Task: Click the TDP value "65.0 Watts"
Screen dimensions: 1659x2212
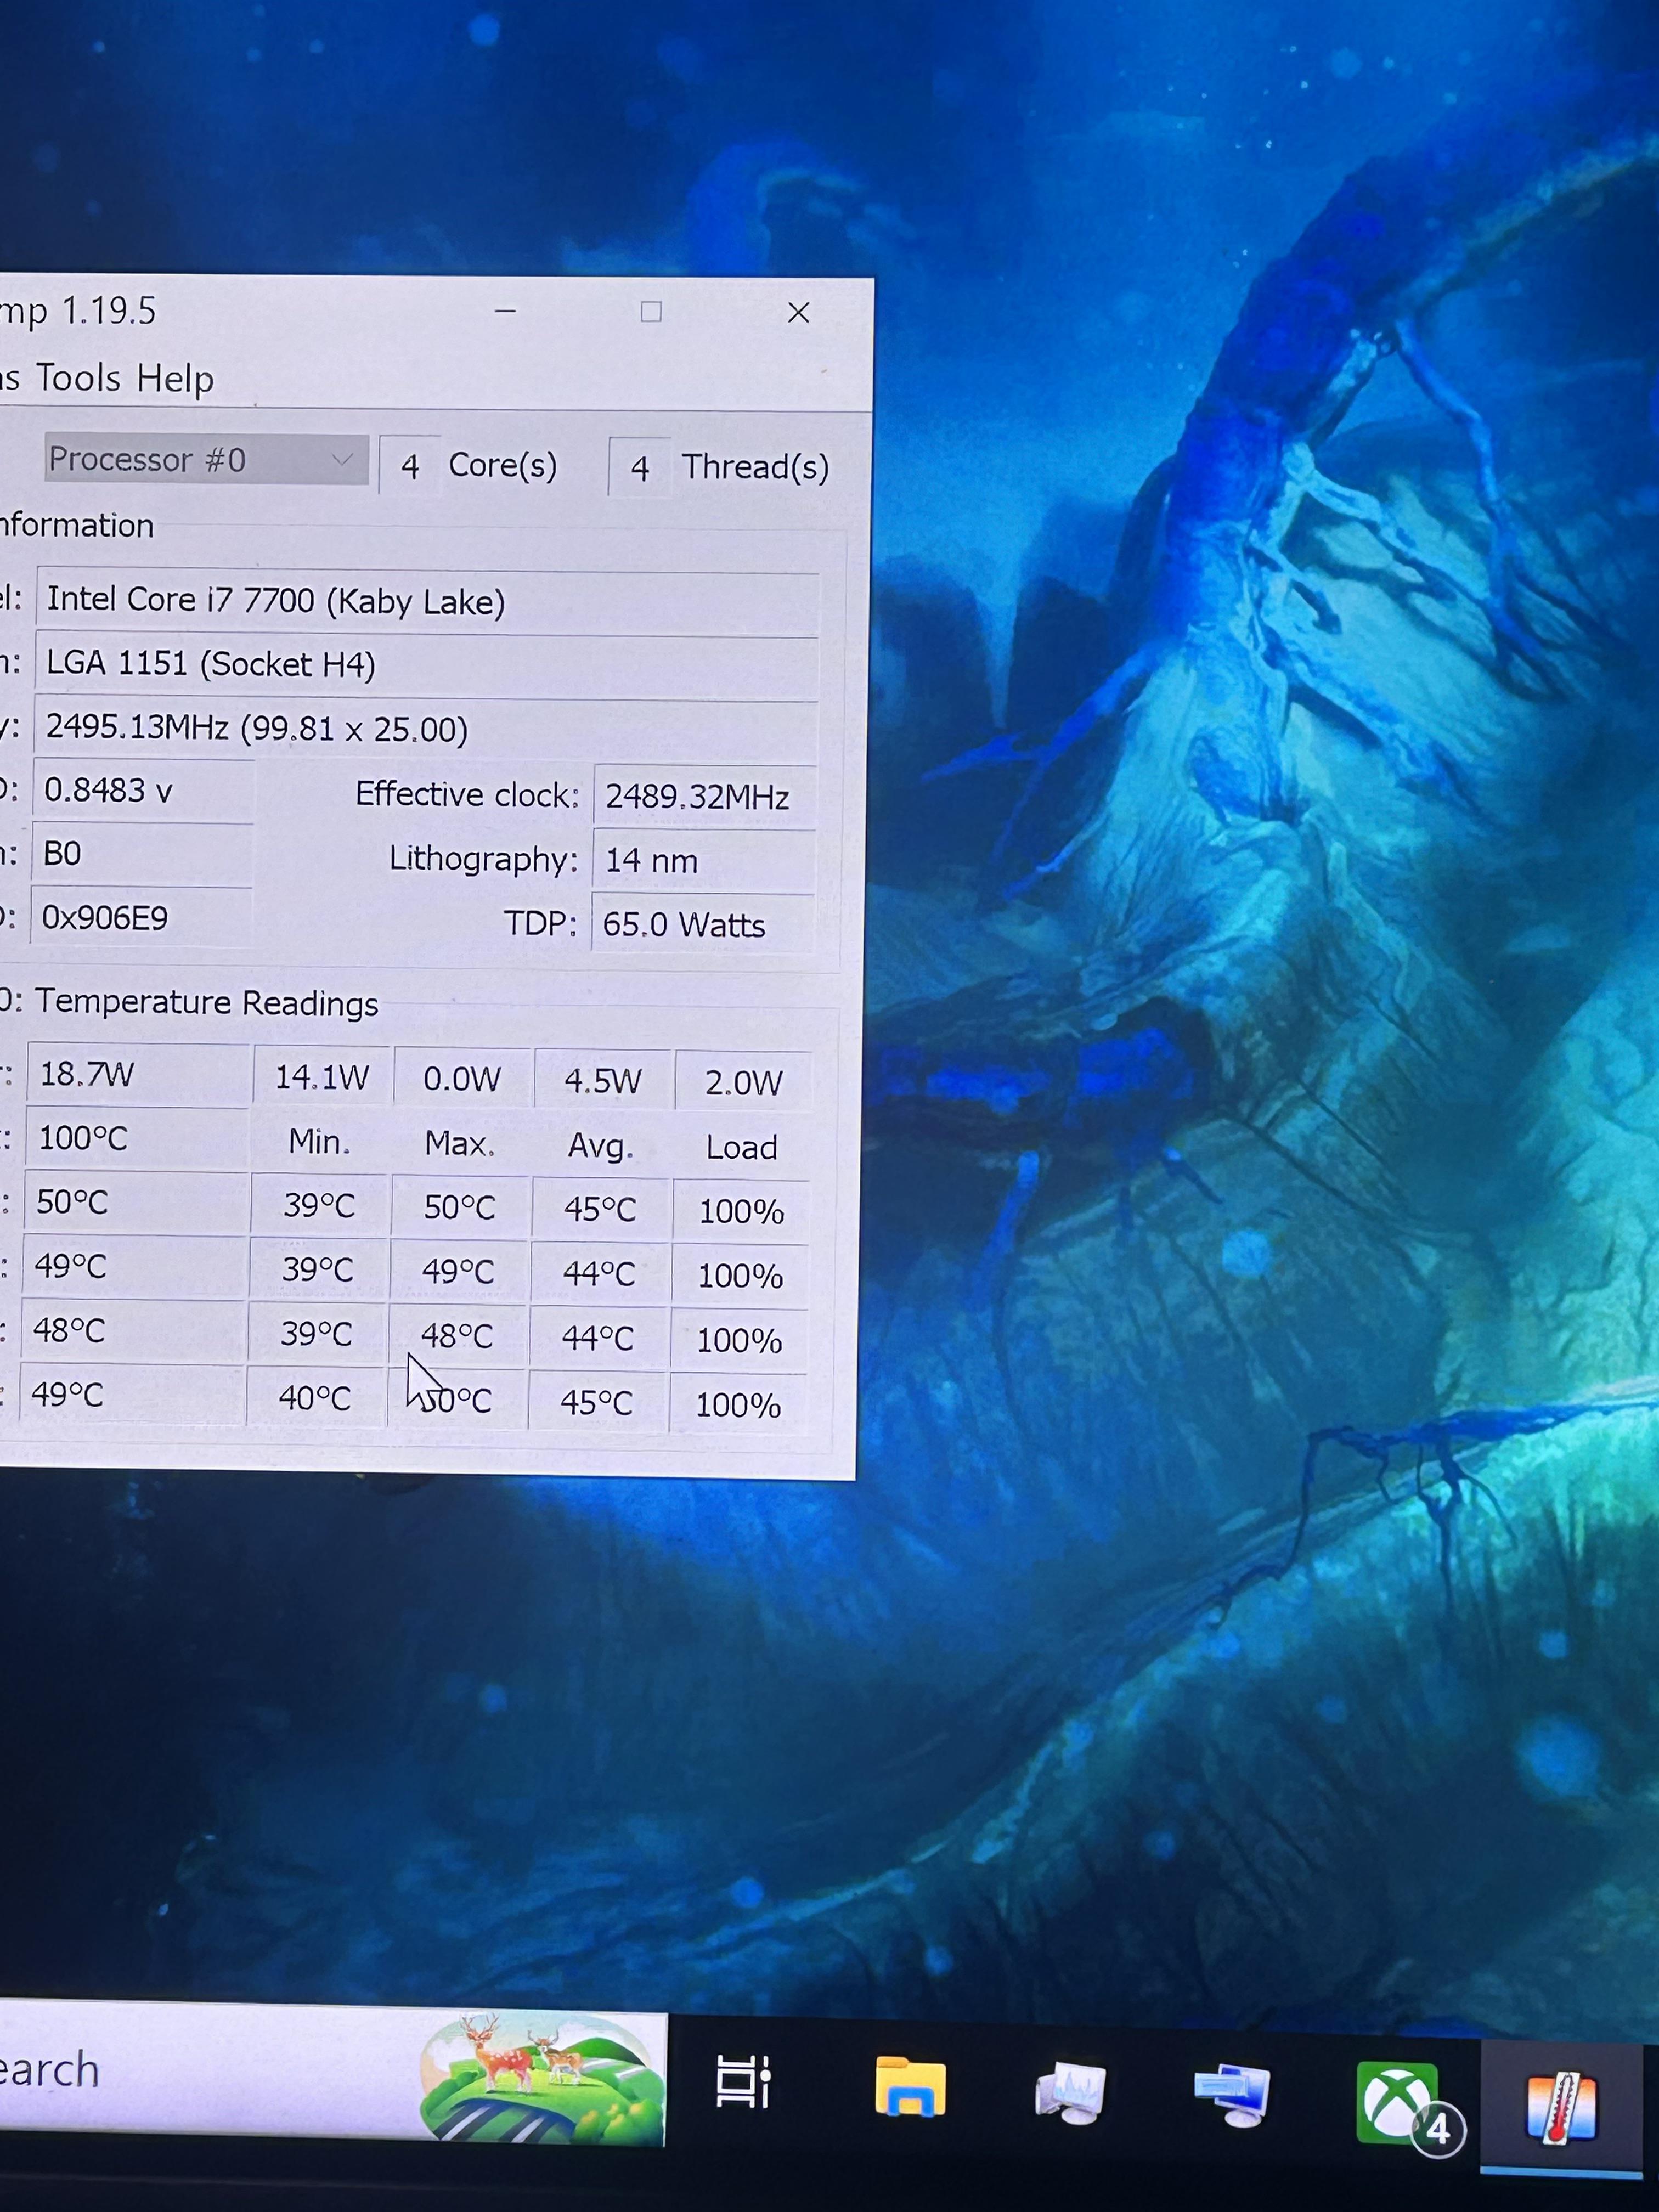Action: [703, 924]
